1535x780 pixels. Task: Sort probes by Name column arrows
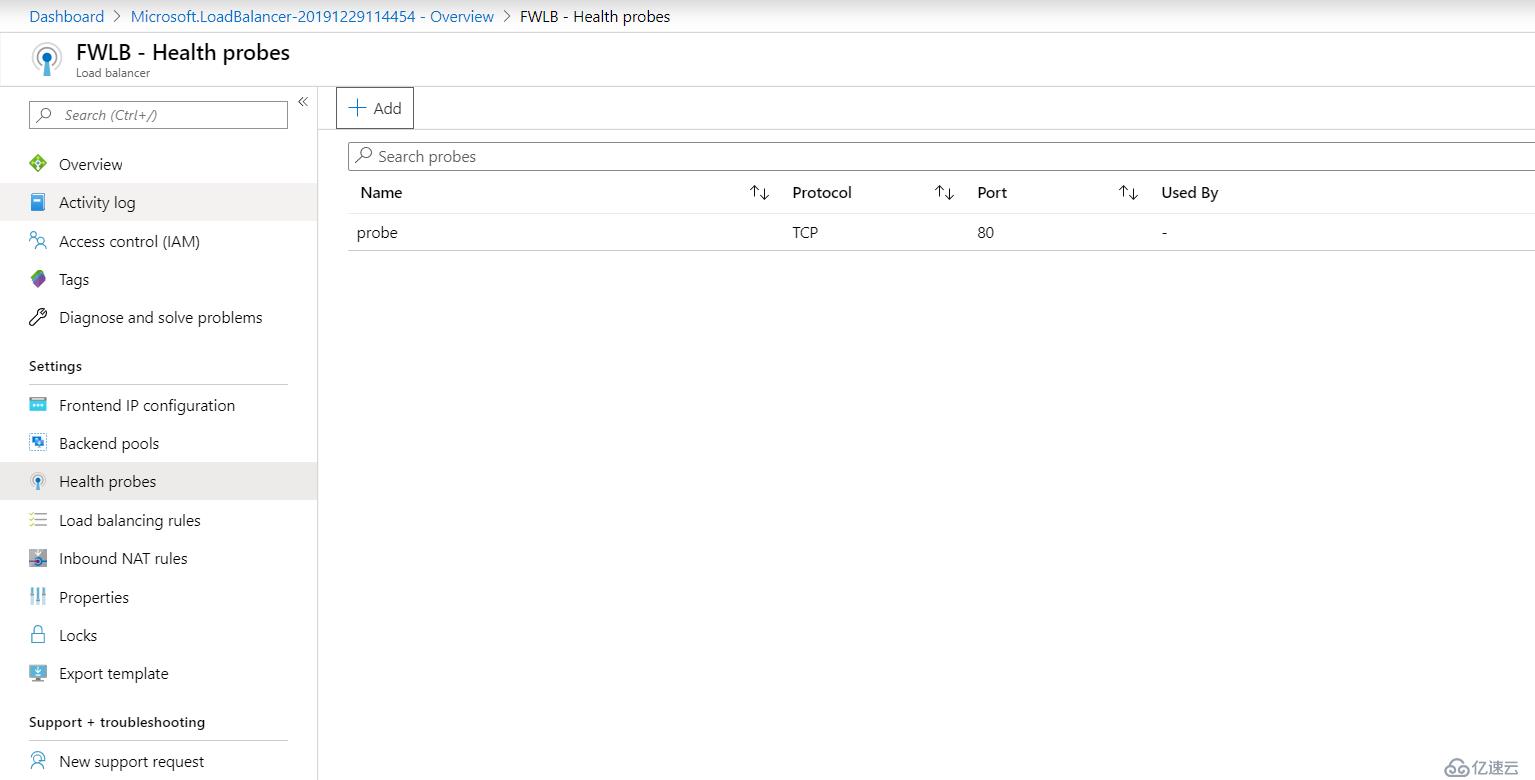coord(760,192)
